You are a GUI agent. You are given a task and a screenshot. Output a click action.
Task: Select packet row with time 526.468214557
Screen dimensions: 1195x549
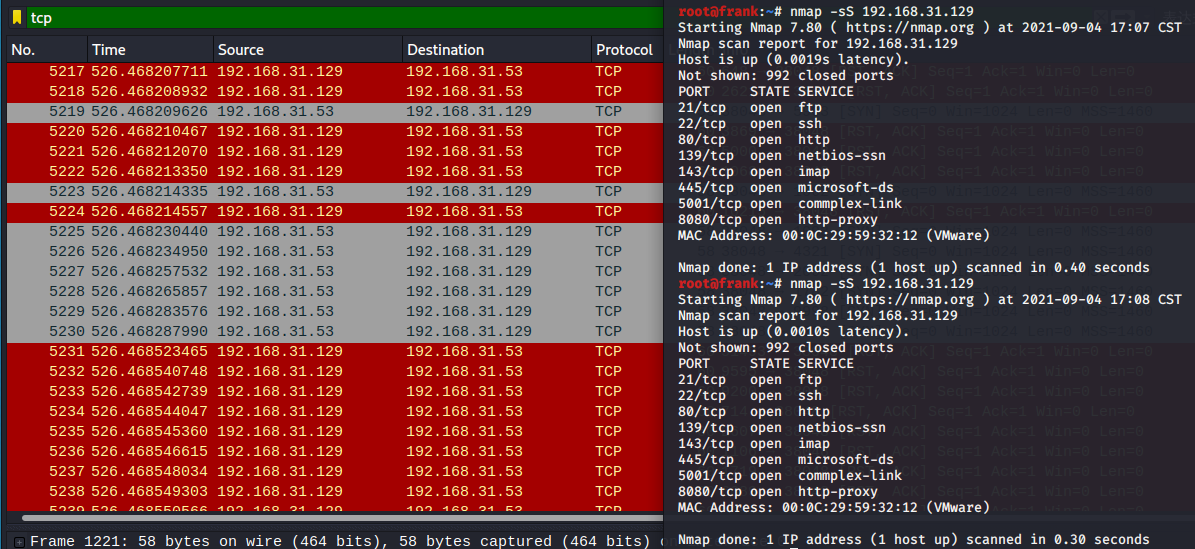[335, 211]
